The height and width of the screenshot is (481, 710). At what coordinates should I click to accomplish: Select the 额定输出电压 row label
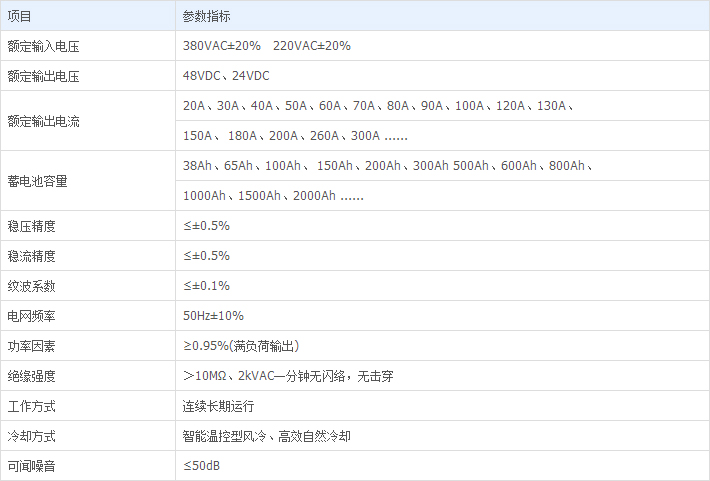coord(43,76)
